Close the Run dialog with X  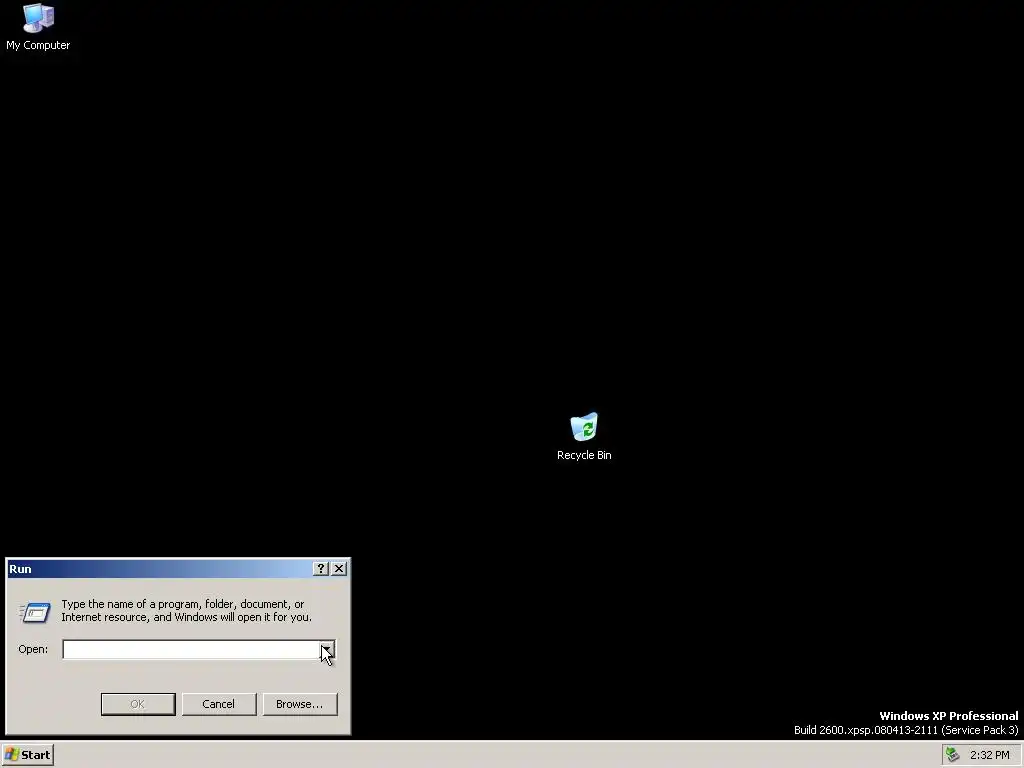tap(339, 569)
